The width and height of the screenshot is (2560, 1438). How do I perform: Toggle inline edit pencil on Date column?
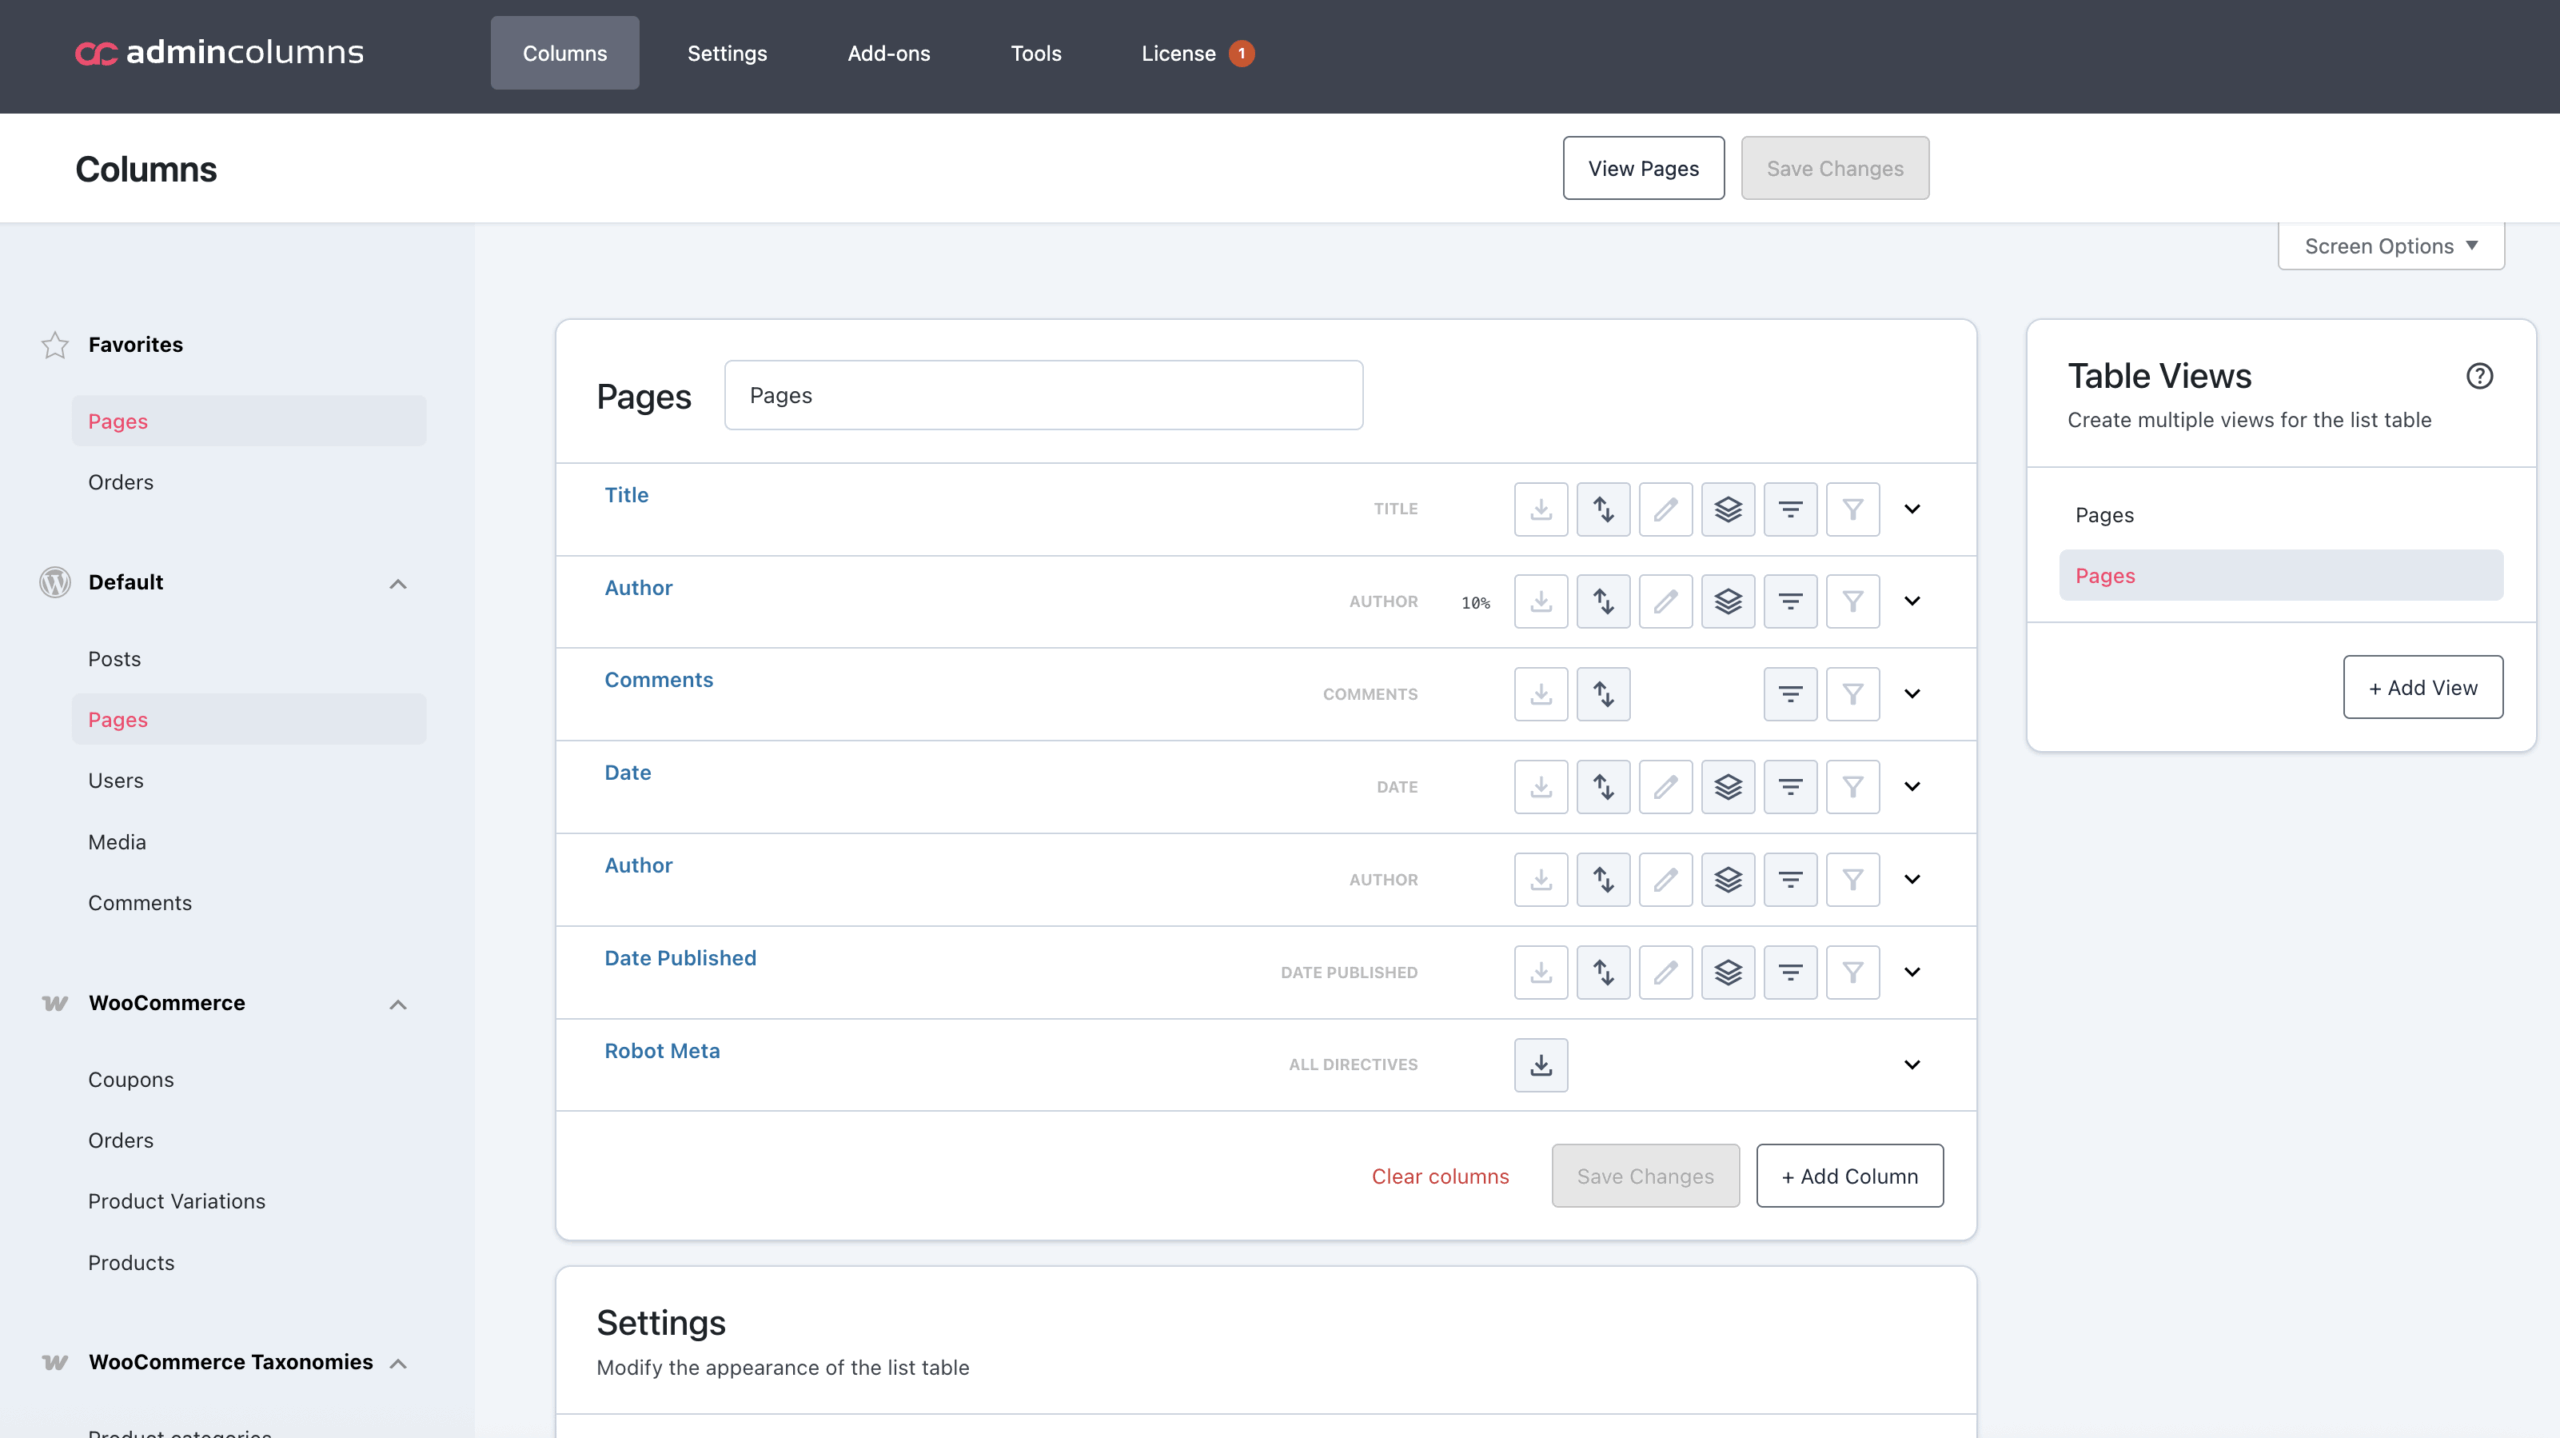click(x=1665, y=787)
